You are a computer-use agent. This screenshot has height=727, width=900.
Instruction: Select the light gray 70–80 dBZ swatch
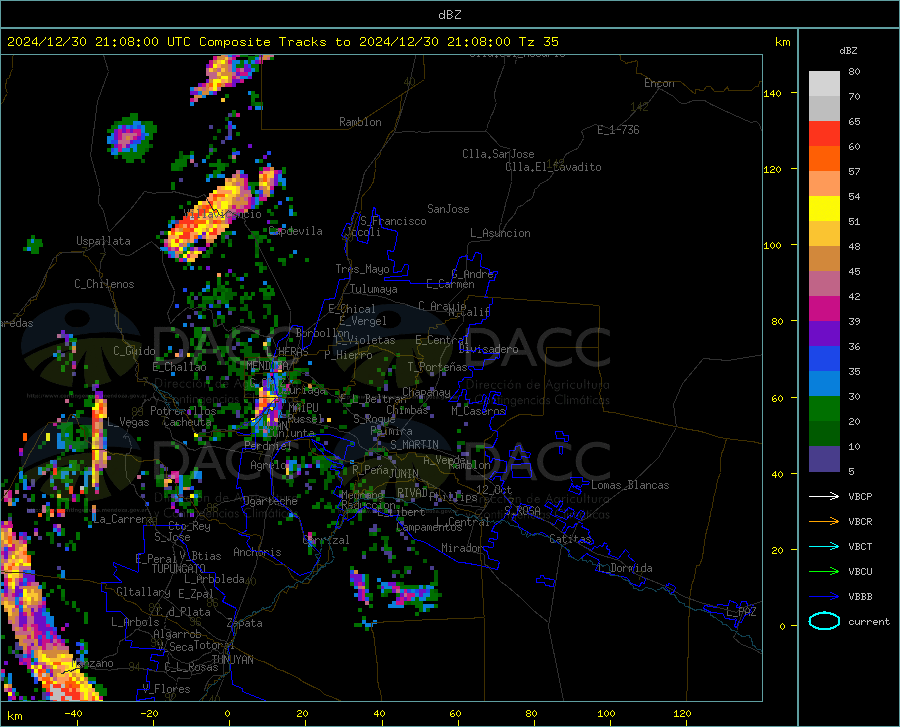pyautogui.click(x=824, y=84)
